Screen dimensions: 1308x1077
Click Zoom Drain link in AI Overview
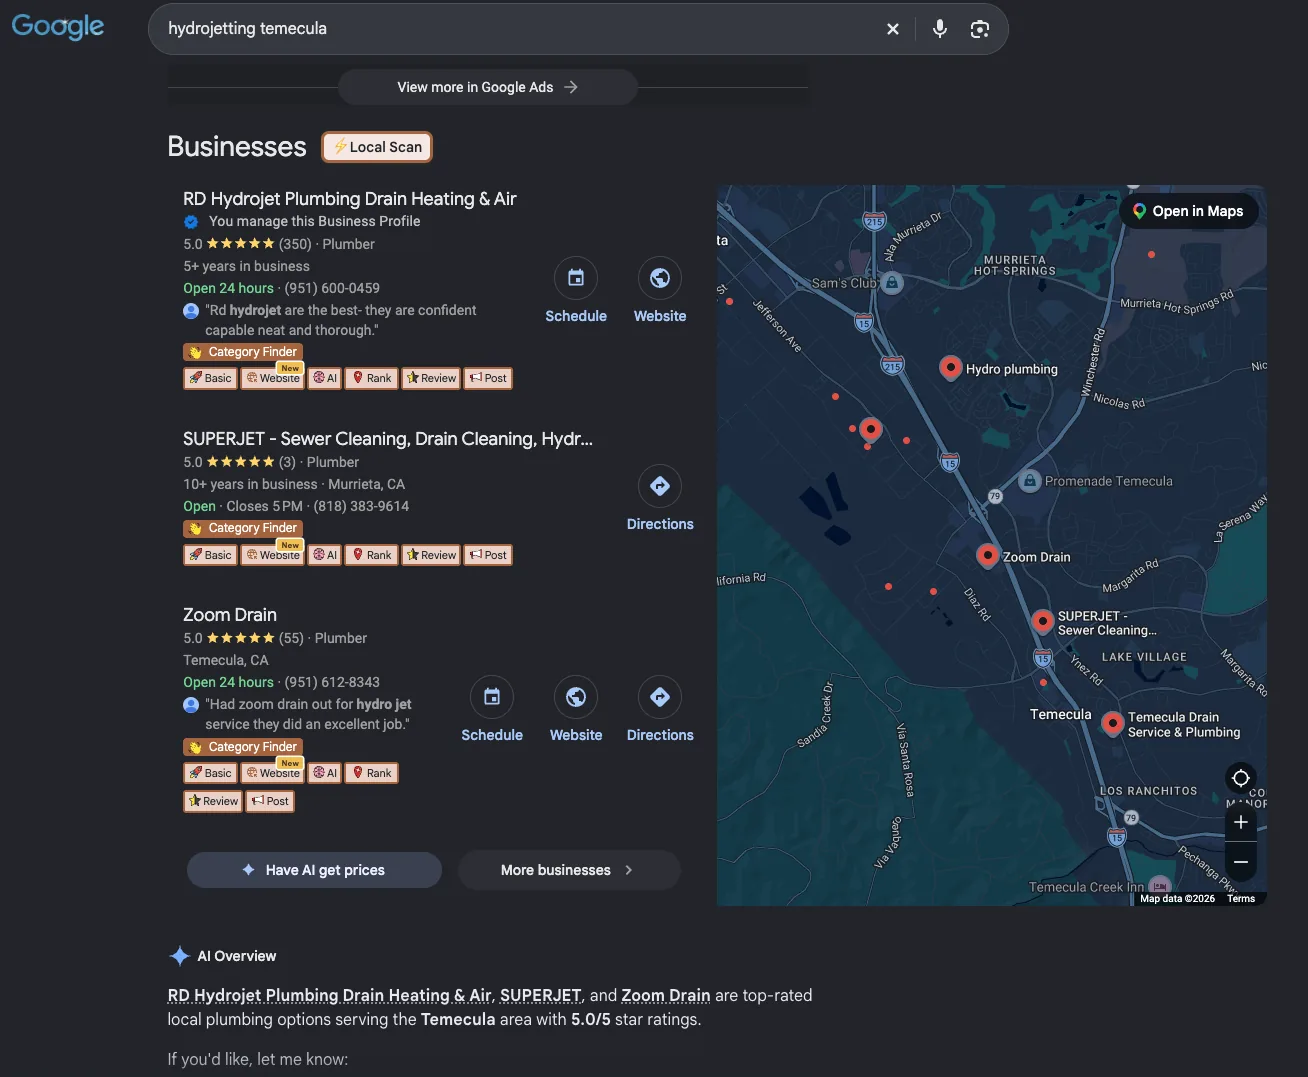(x=666, y=996)
